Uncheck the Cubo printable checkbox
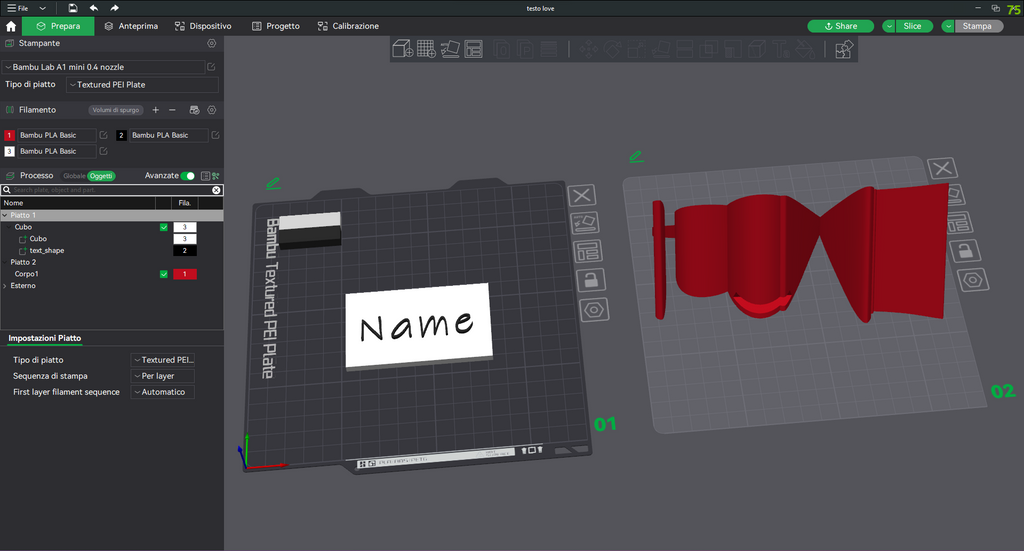Viewport: 1024px width, 551px height. pos(164,227)
